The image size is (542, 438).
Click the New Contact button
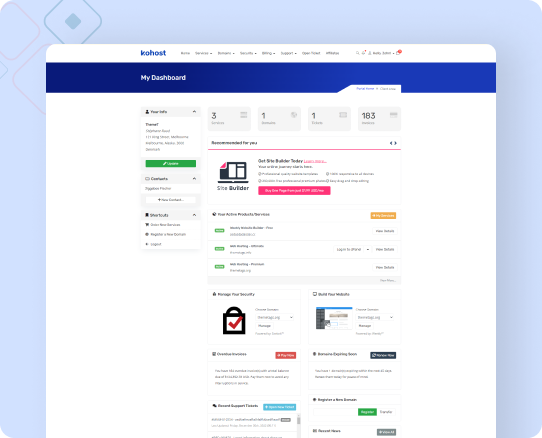click(171, 200)
